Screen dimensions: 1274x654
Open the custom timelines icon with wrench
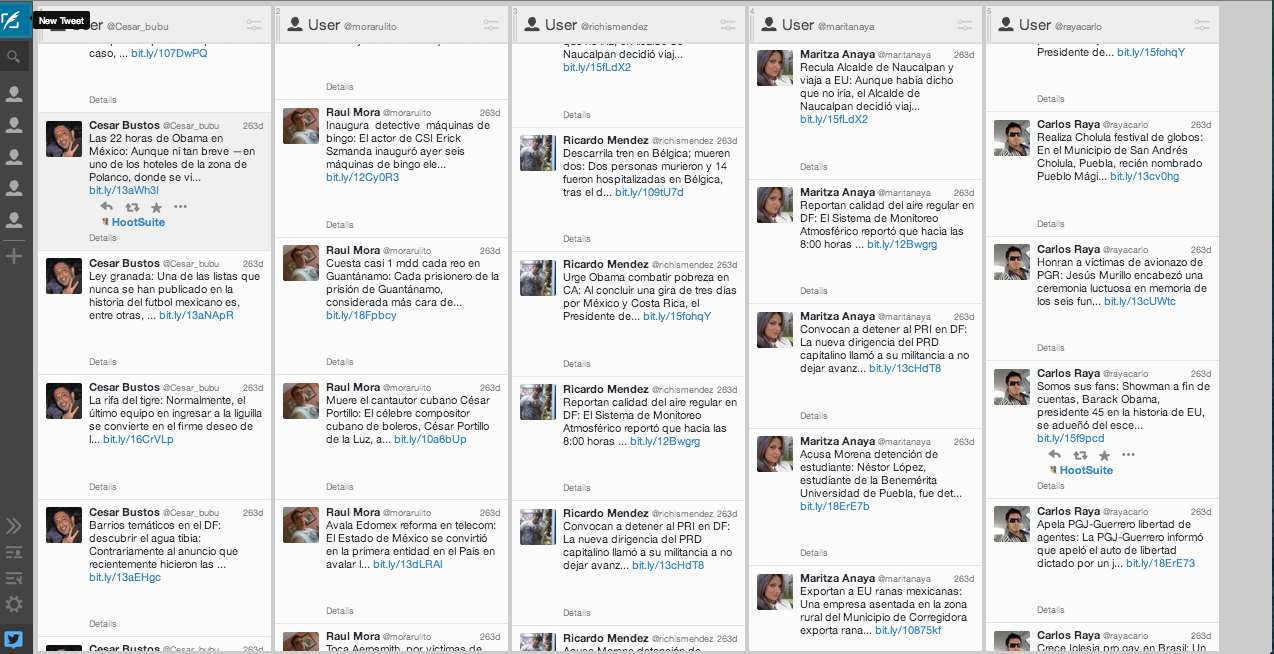click(x=14, y=578)
